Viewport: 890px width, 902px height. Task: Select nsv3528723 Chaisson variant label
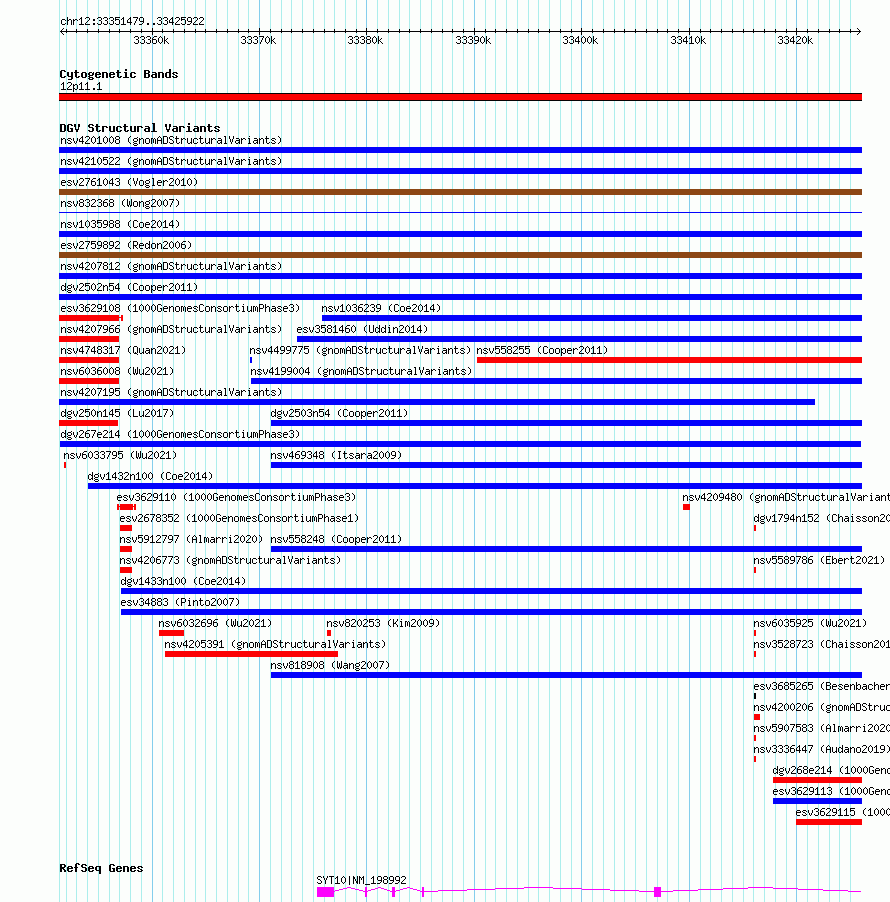[822, 644]
